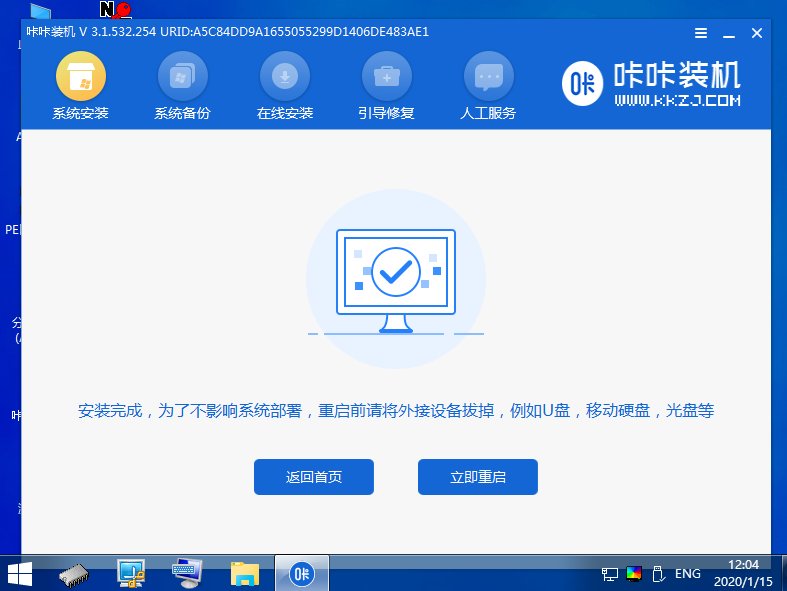Image resolution: width=787 pixels, height=591 pixels.
Task: Open File Explorer from the taskbar
Action: tap(245, 573)
